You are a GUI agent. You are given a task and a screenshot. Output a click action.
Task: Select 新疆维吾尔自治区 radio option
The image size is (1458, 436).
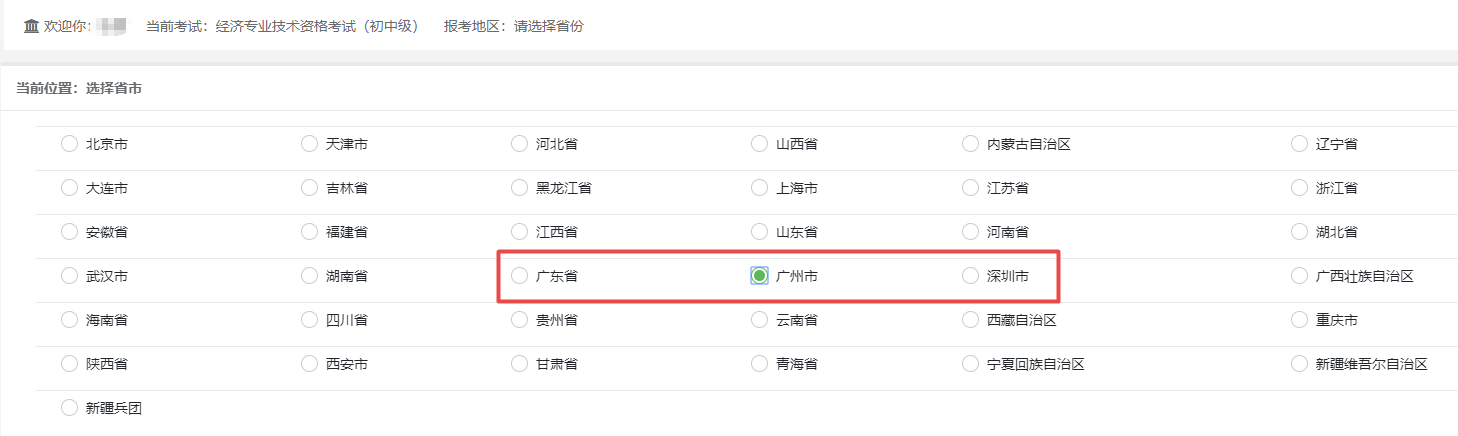pos(1299,364)
